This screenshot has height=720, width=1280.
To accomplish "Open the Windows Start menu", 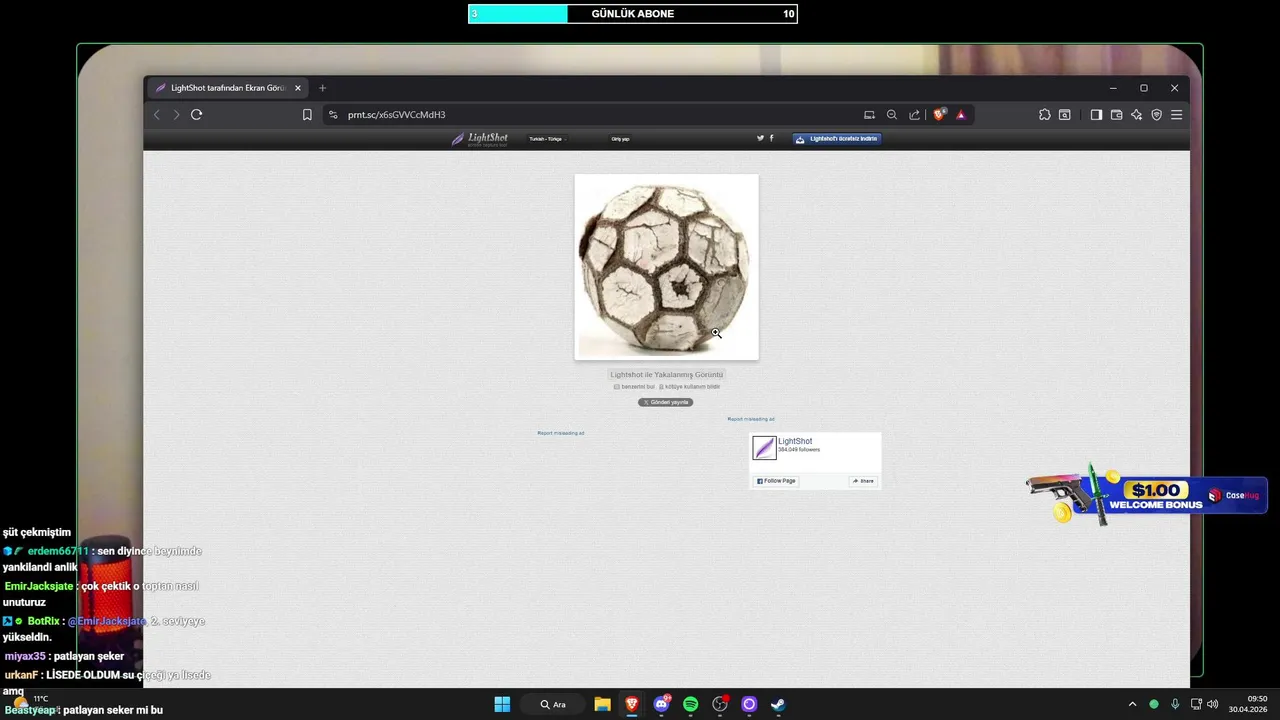I will pos(502,704).
